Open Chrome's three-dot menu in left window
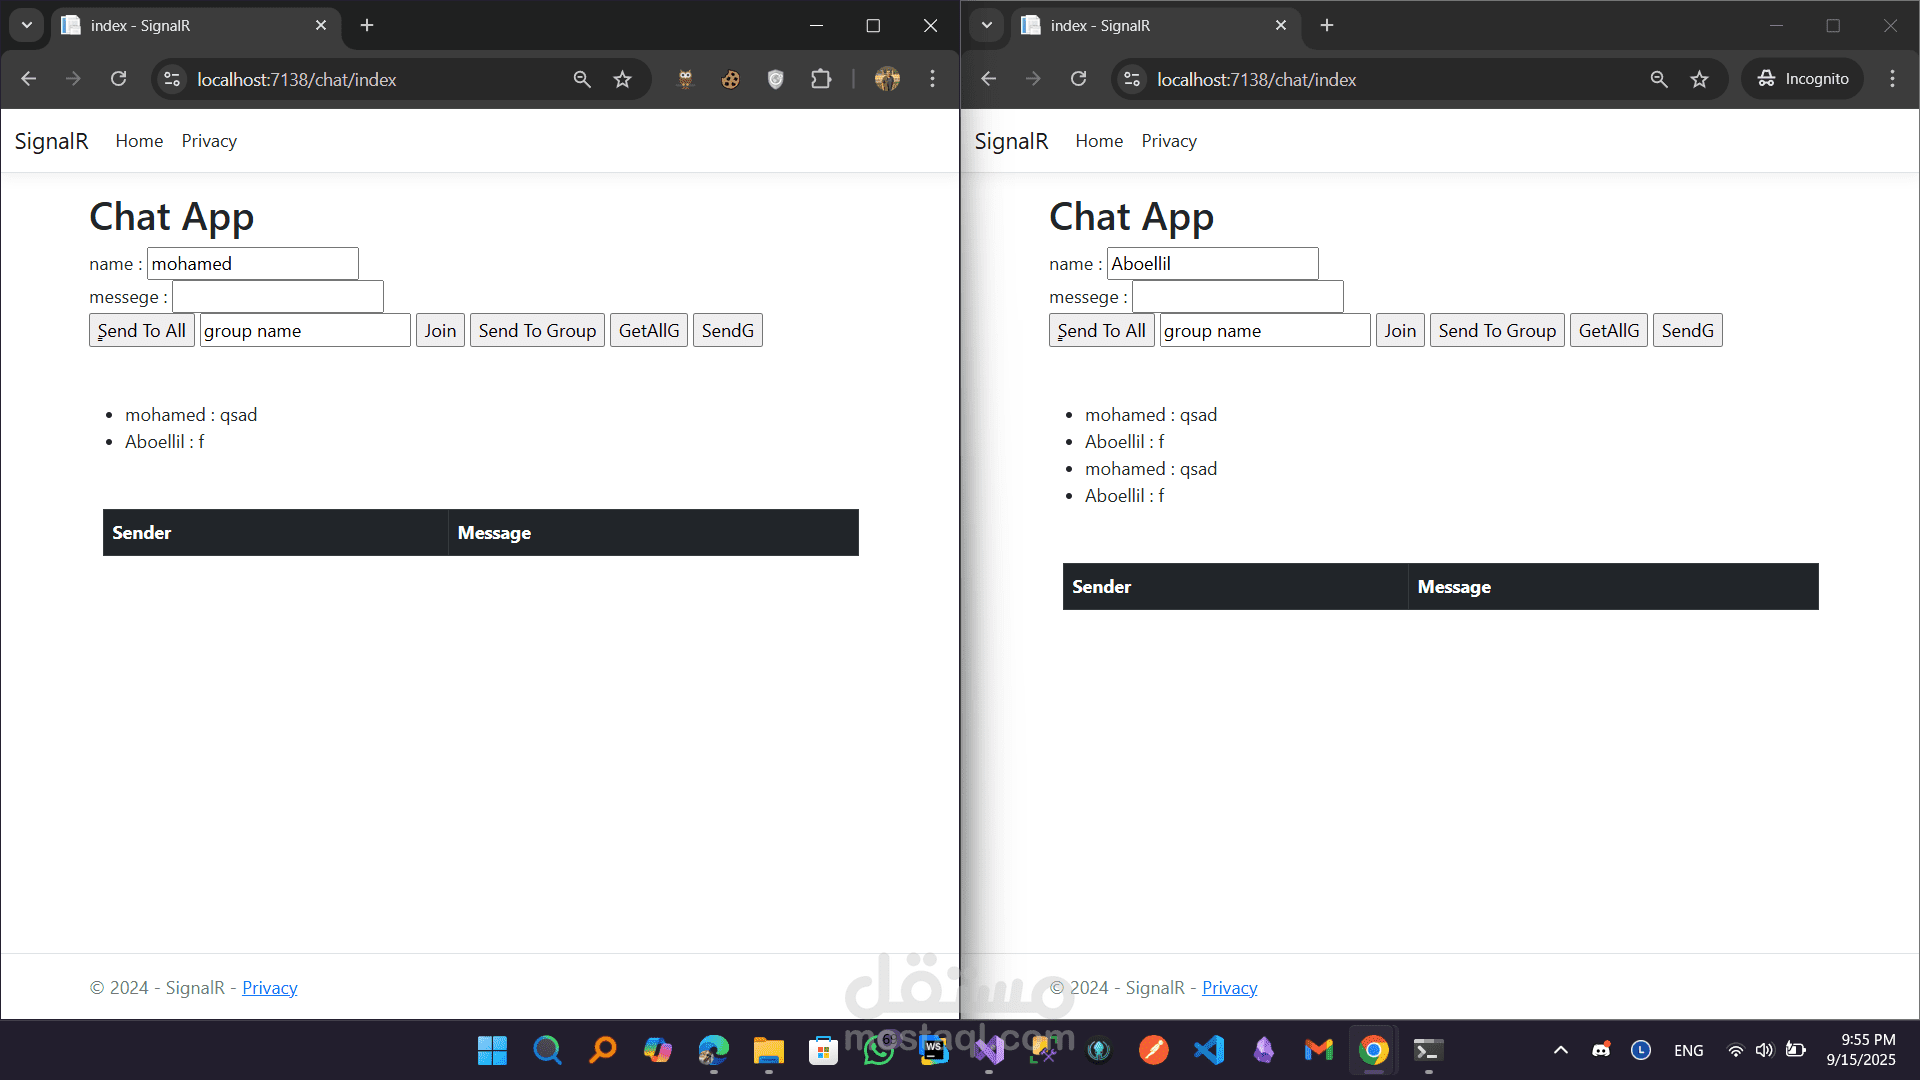Viewport: 1920px width, 1080px height. 932,79
